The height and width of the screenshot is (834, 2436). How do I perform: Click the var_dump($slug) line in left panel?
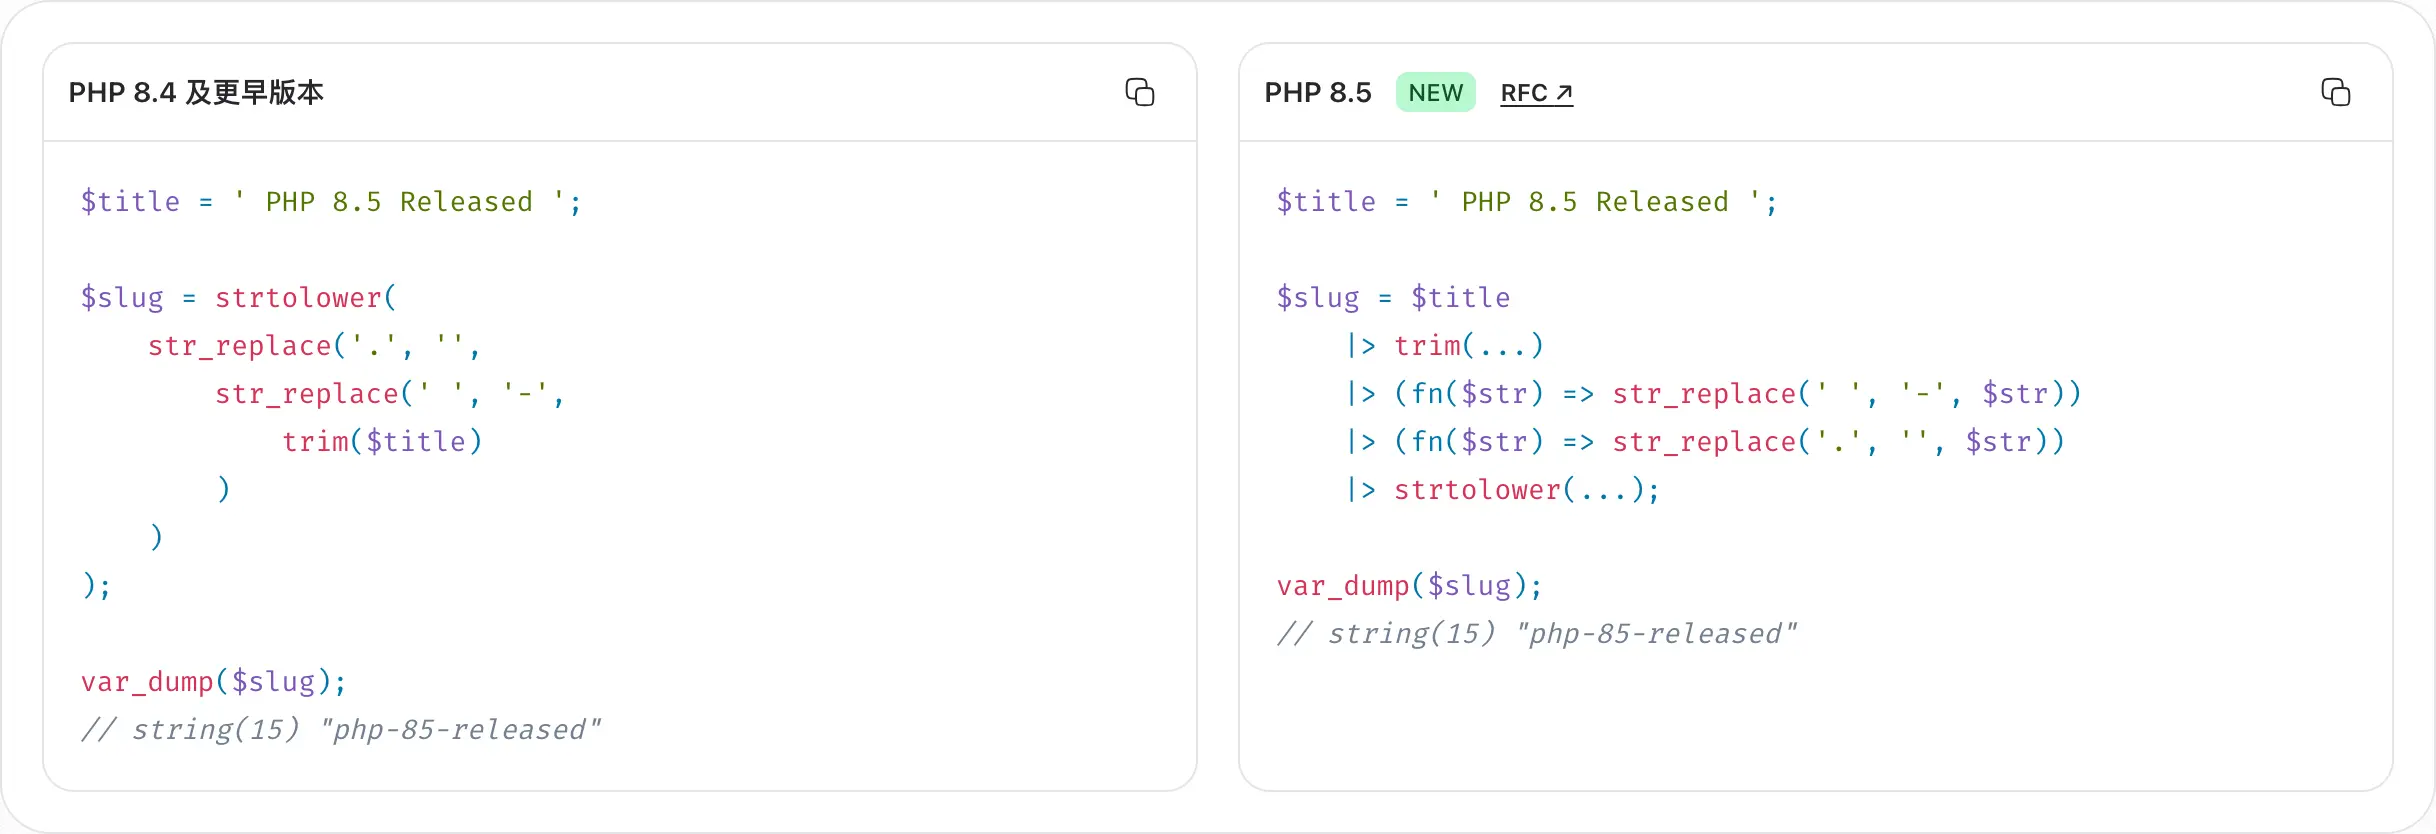coord(213,682)
